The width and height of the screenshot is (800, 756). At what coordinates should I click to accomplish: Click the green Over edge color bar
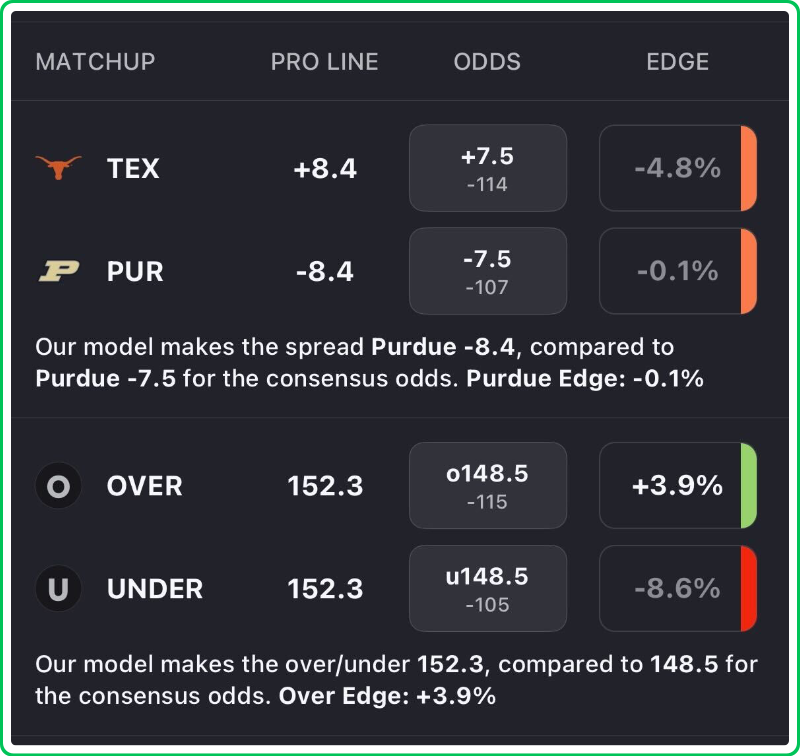point(748,486)
